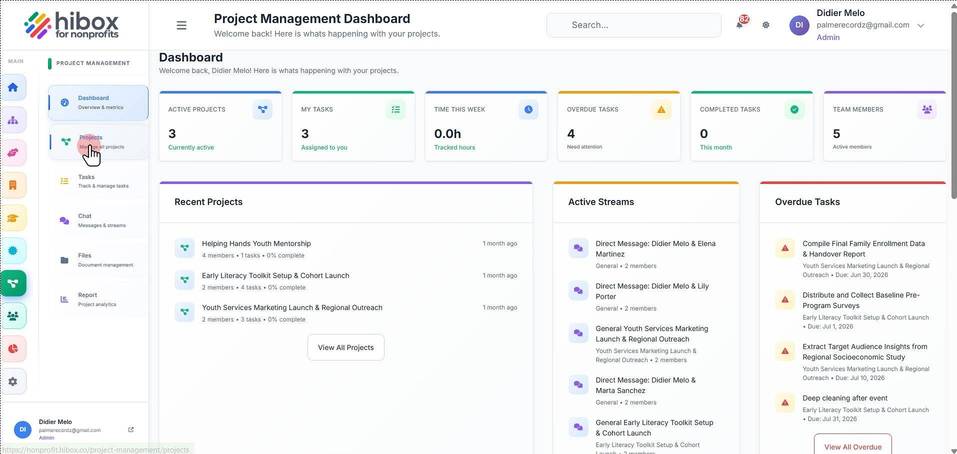This screenshot has height=454, width=957.
Task: Open the red pie chart sidebar icon
Action: (x=13, y=349)
